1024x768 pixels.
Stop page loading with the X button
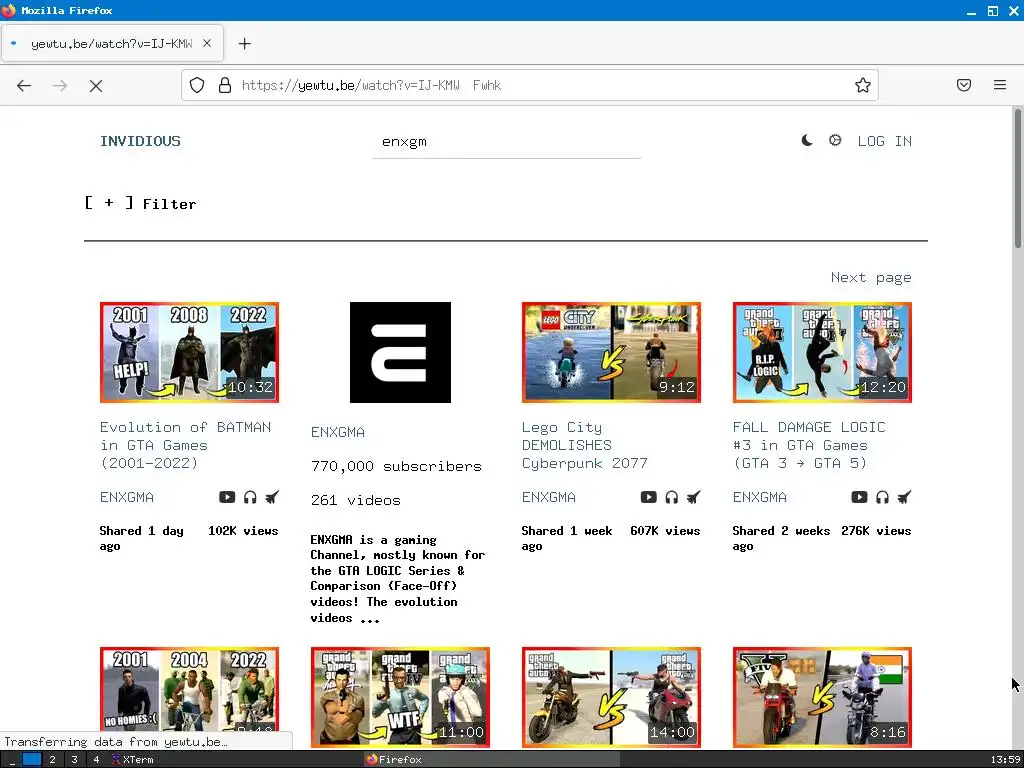tap(96, 86)
